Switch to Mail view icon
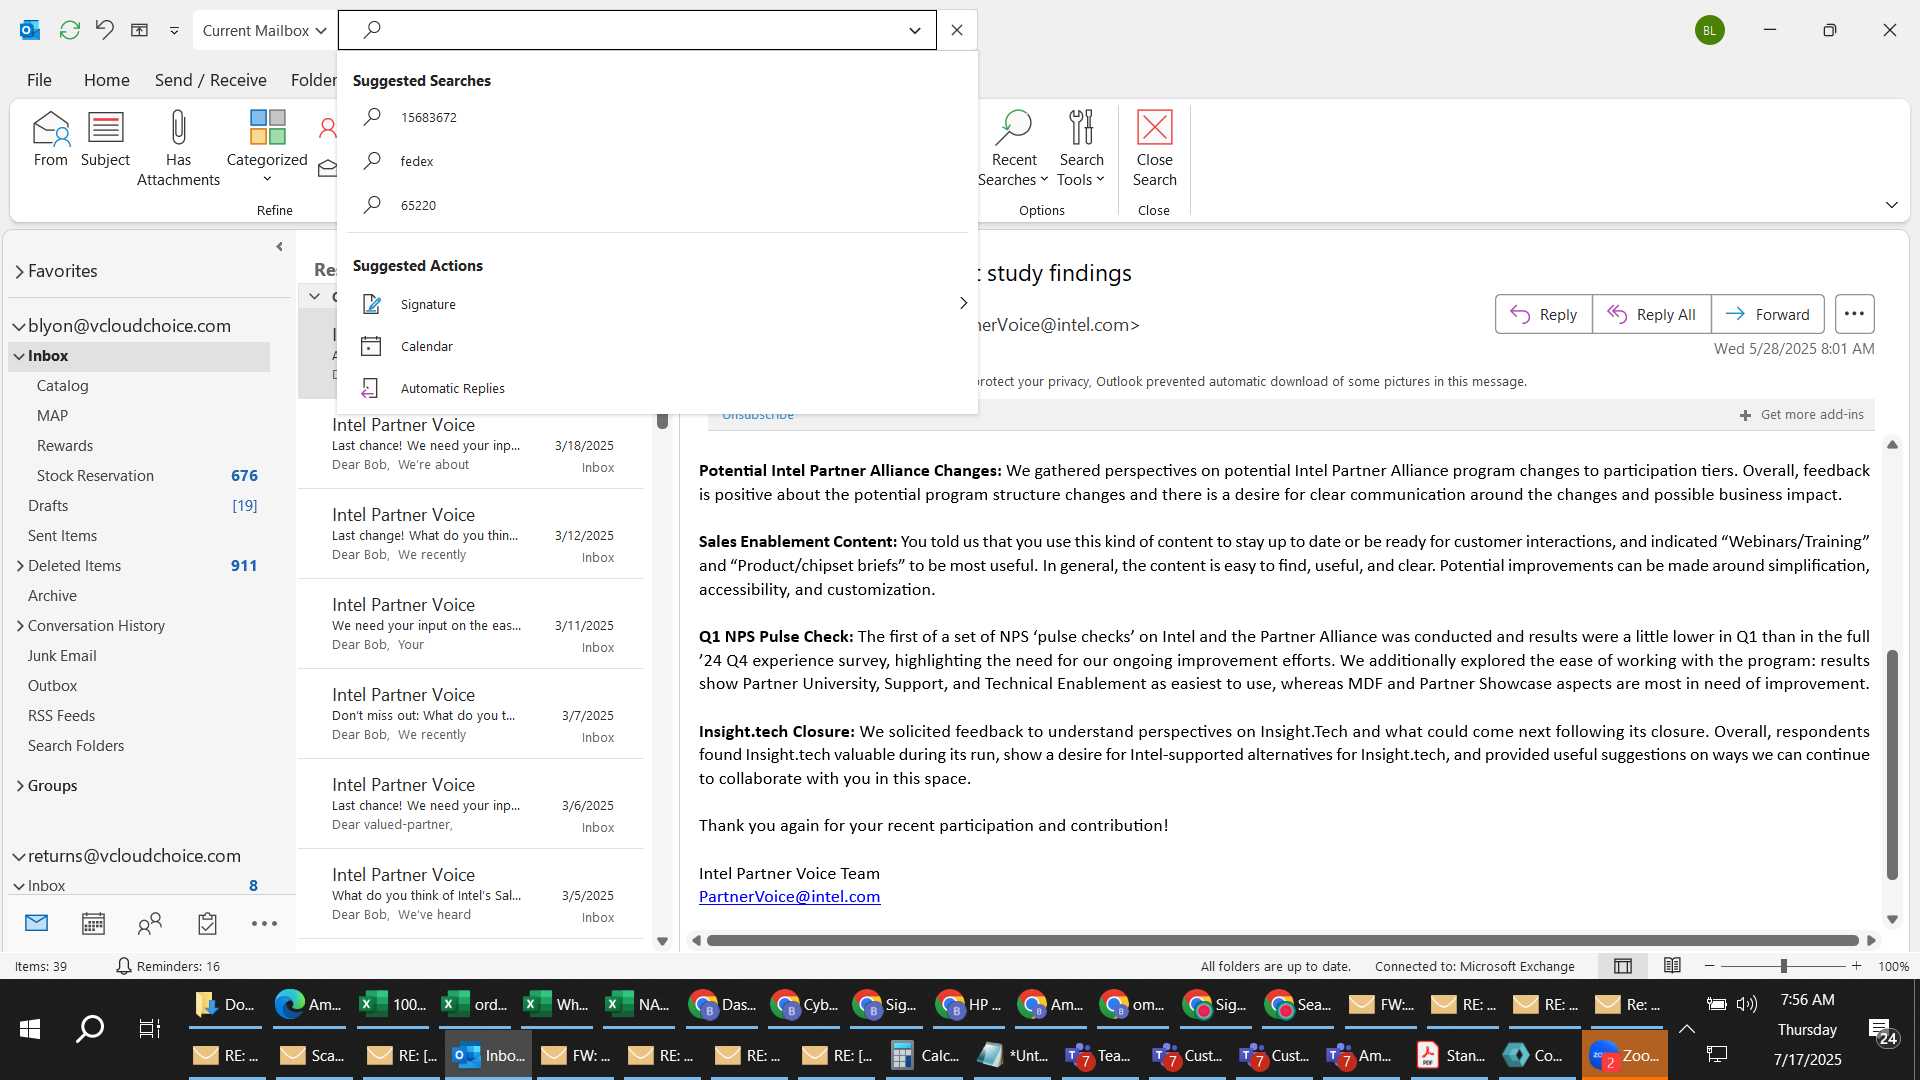 36,923
